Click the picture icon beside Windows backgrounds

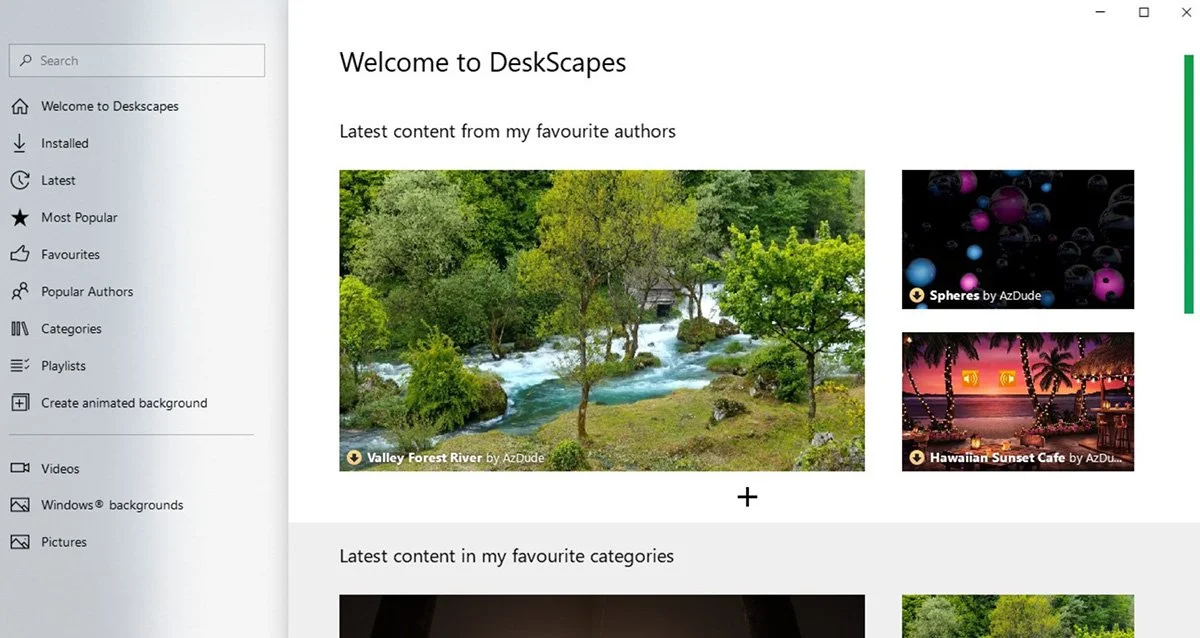click(20, 505)
